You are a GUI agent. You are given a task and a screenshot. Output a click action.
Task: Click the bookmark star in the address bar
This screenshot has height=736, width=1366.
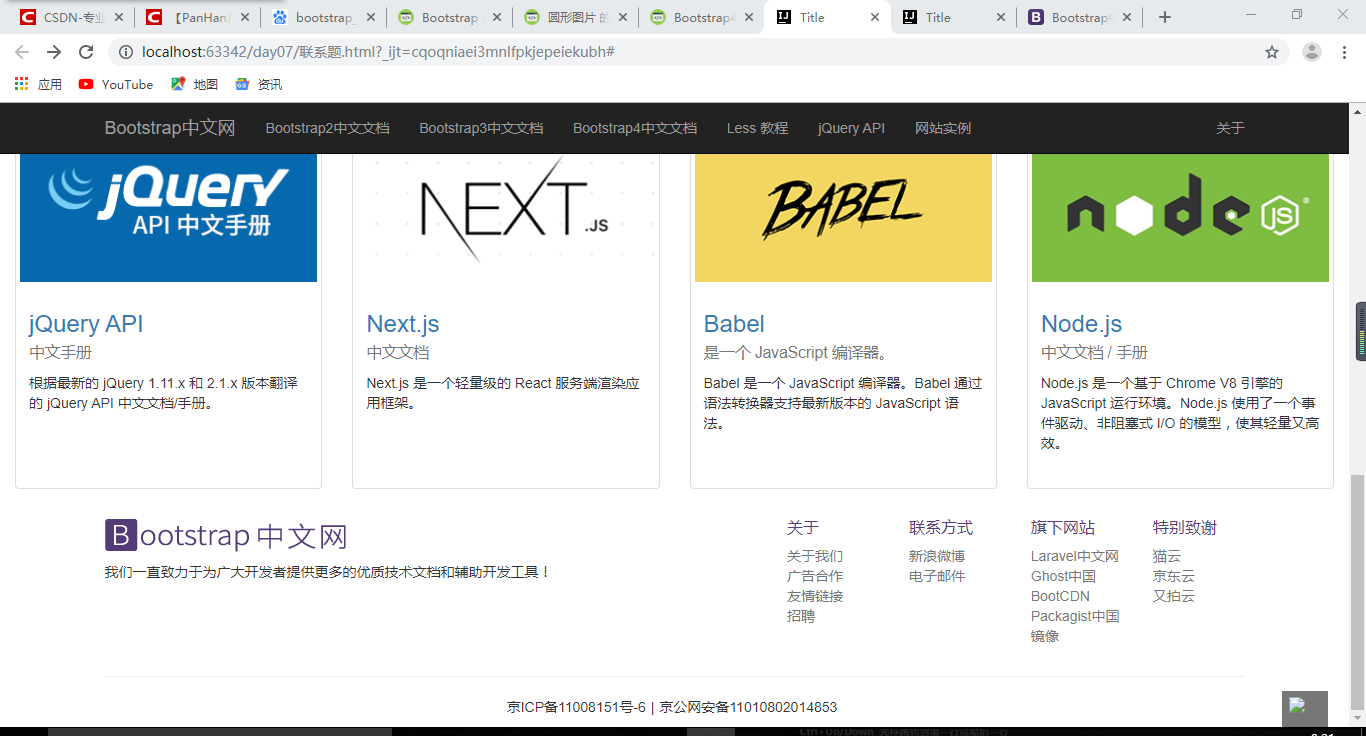[x=1272, y=52]
